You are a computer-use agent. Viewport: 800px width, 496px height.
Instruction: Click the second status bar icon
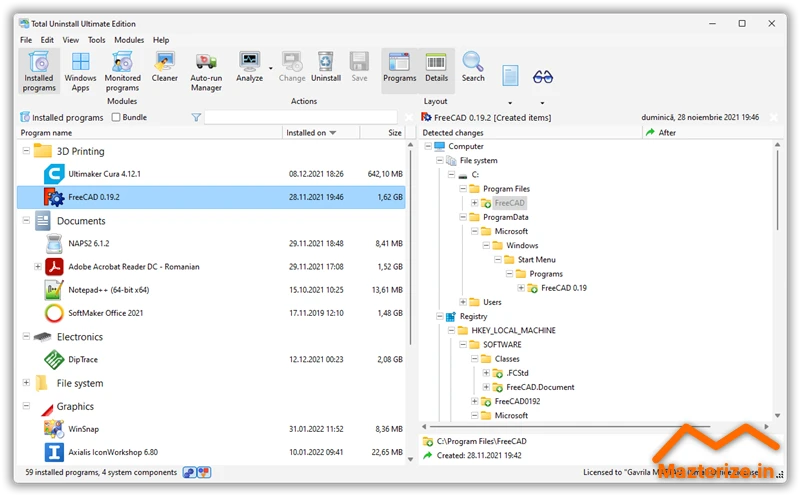coord(204,473)
